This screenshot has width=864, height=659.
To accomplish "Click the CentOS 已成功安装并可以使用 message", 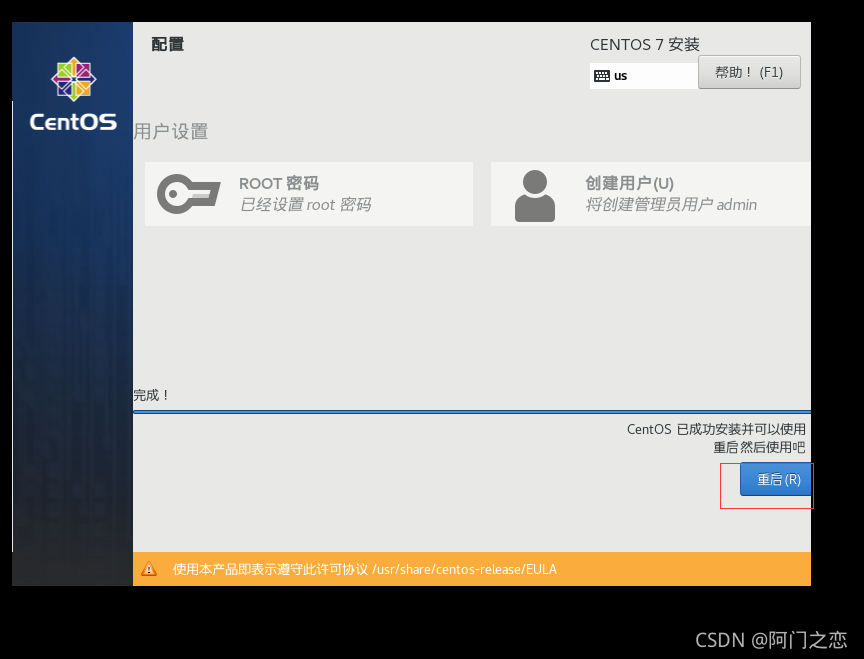I will pos(716,429).
